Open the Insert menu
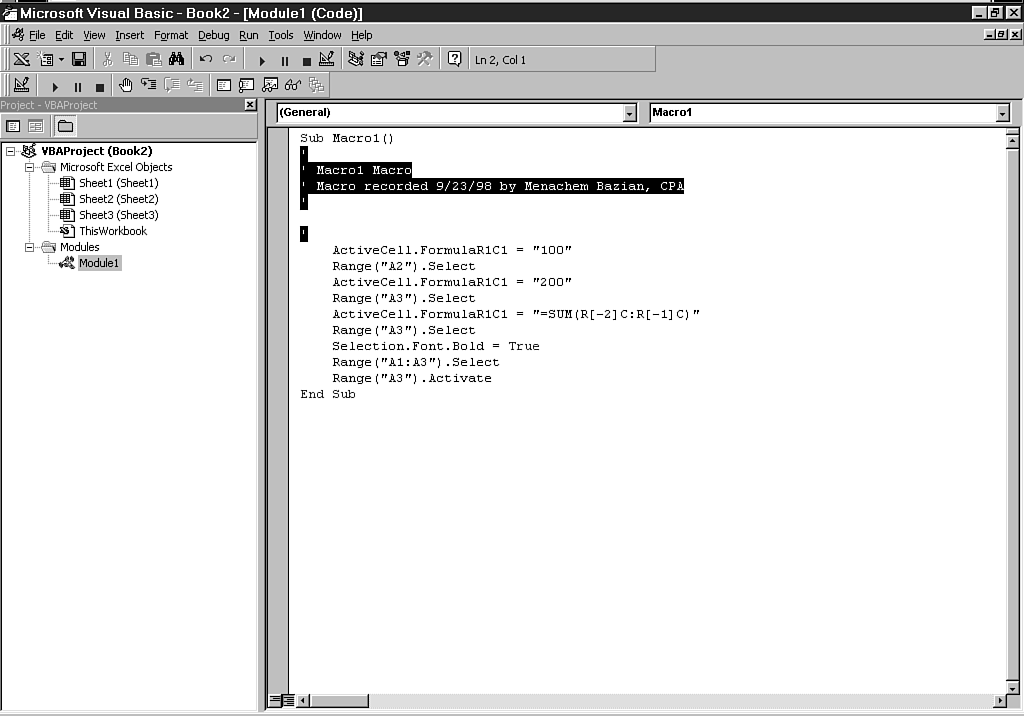The width and height of the screenshot is (1024, 716). pos(129,35)
